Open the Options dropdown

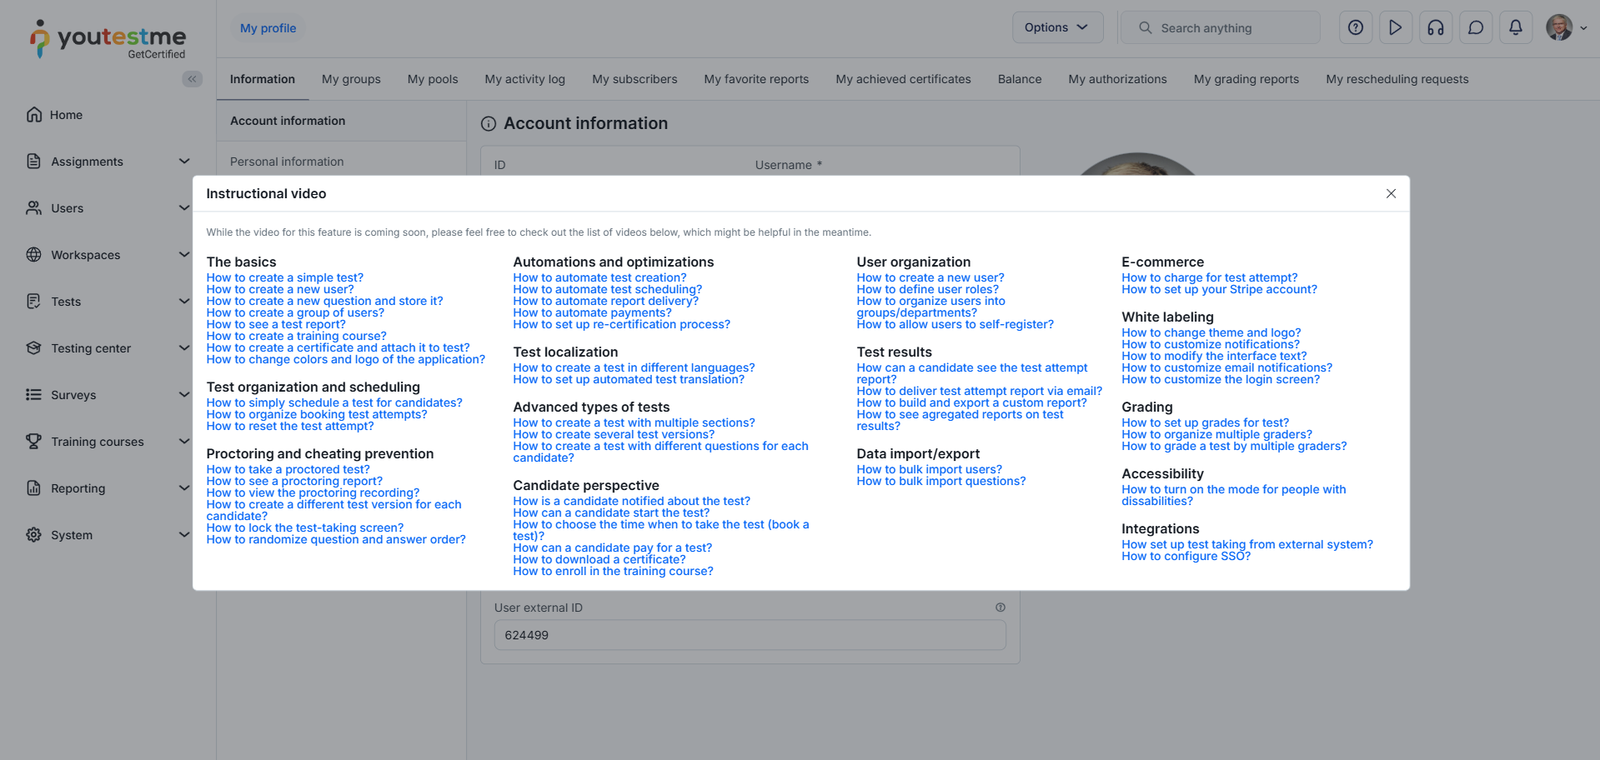point(1057,28)
